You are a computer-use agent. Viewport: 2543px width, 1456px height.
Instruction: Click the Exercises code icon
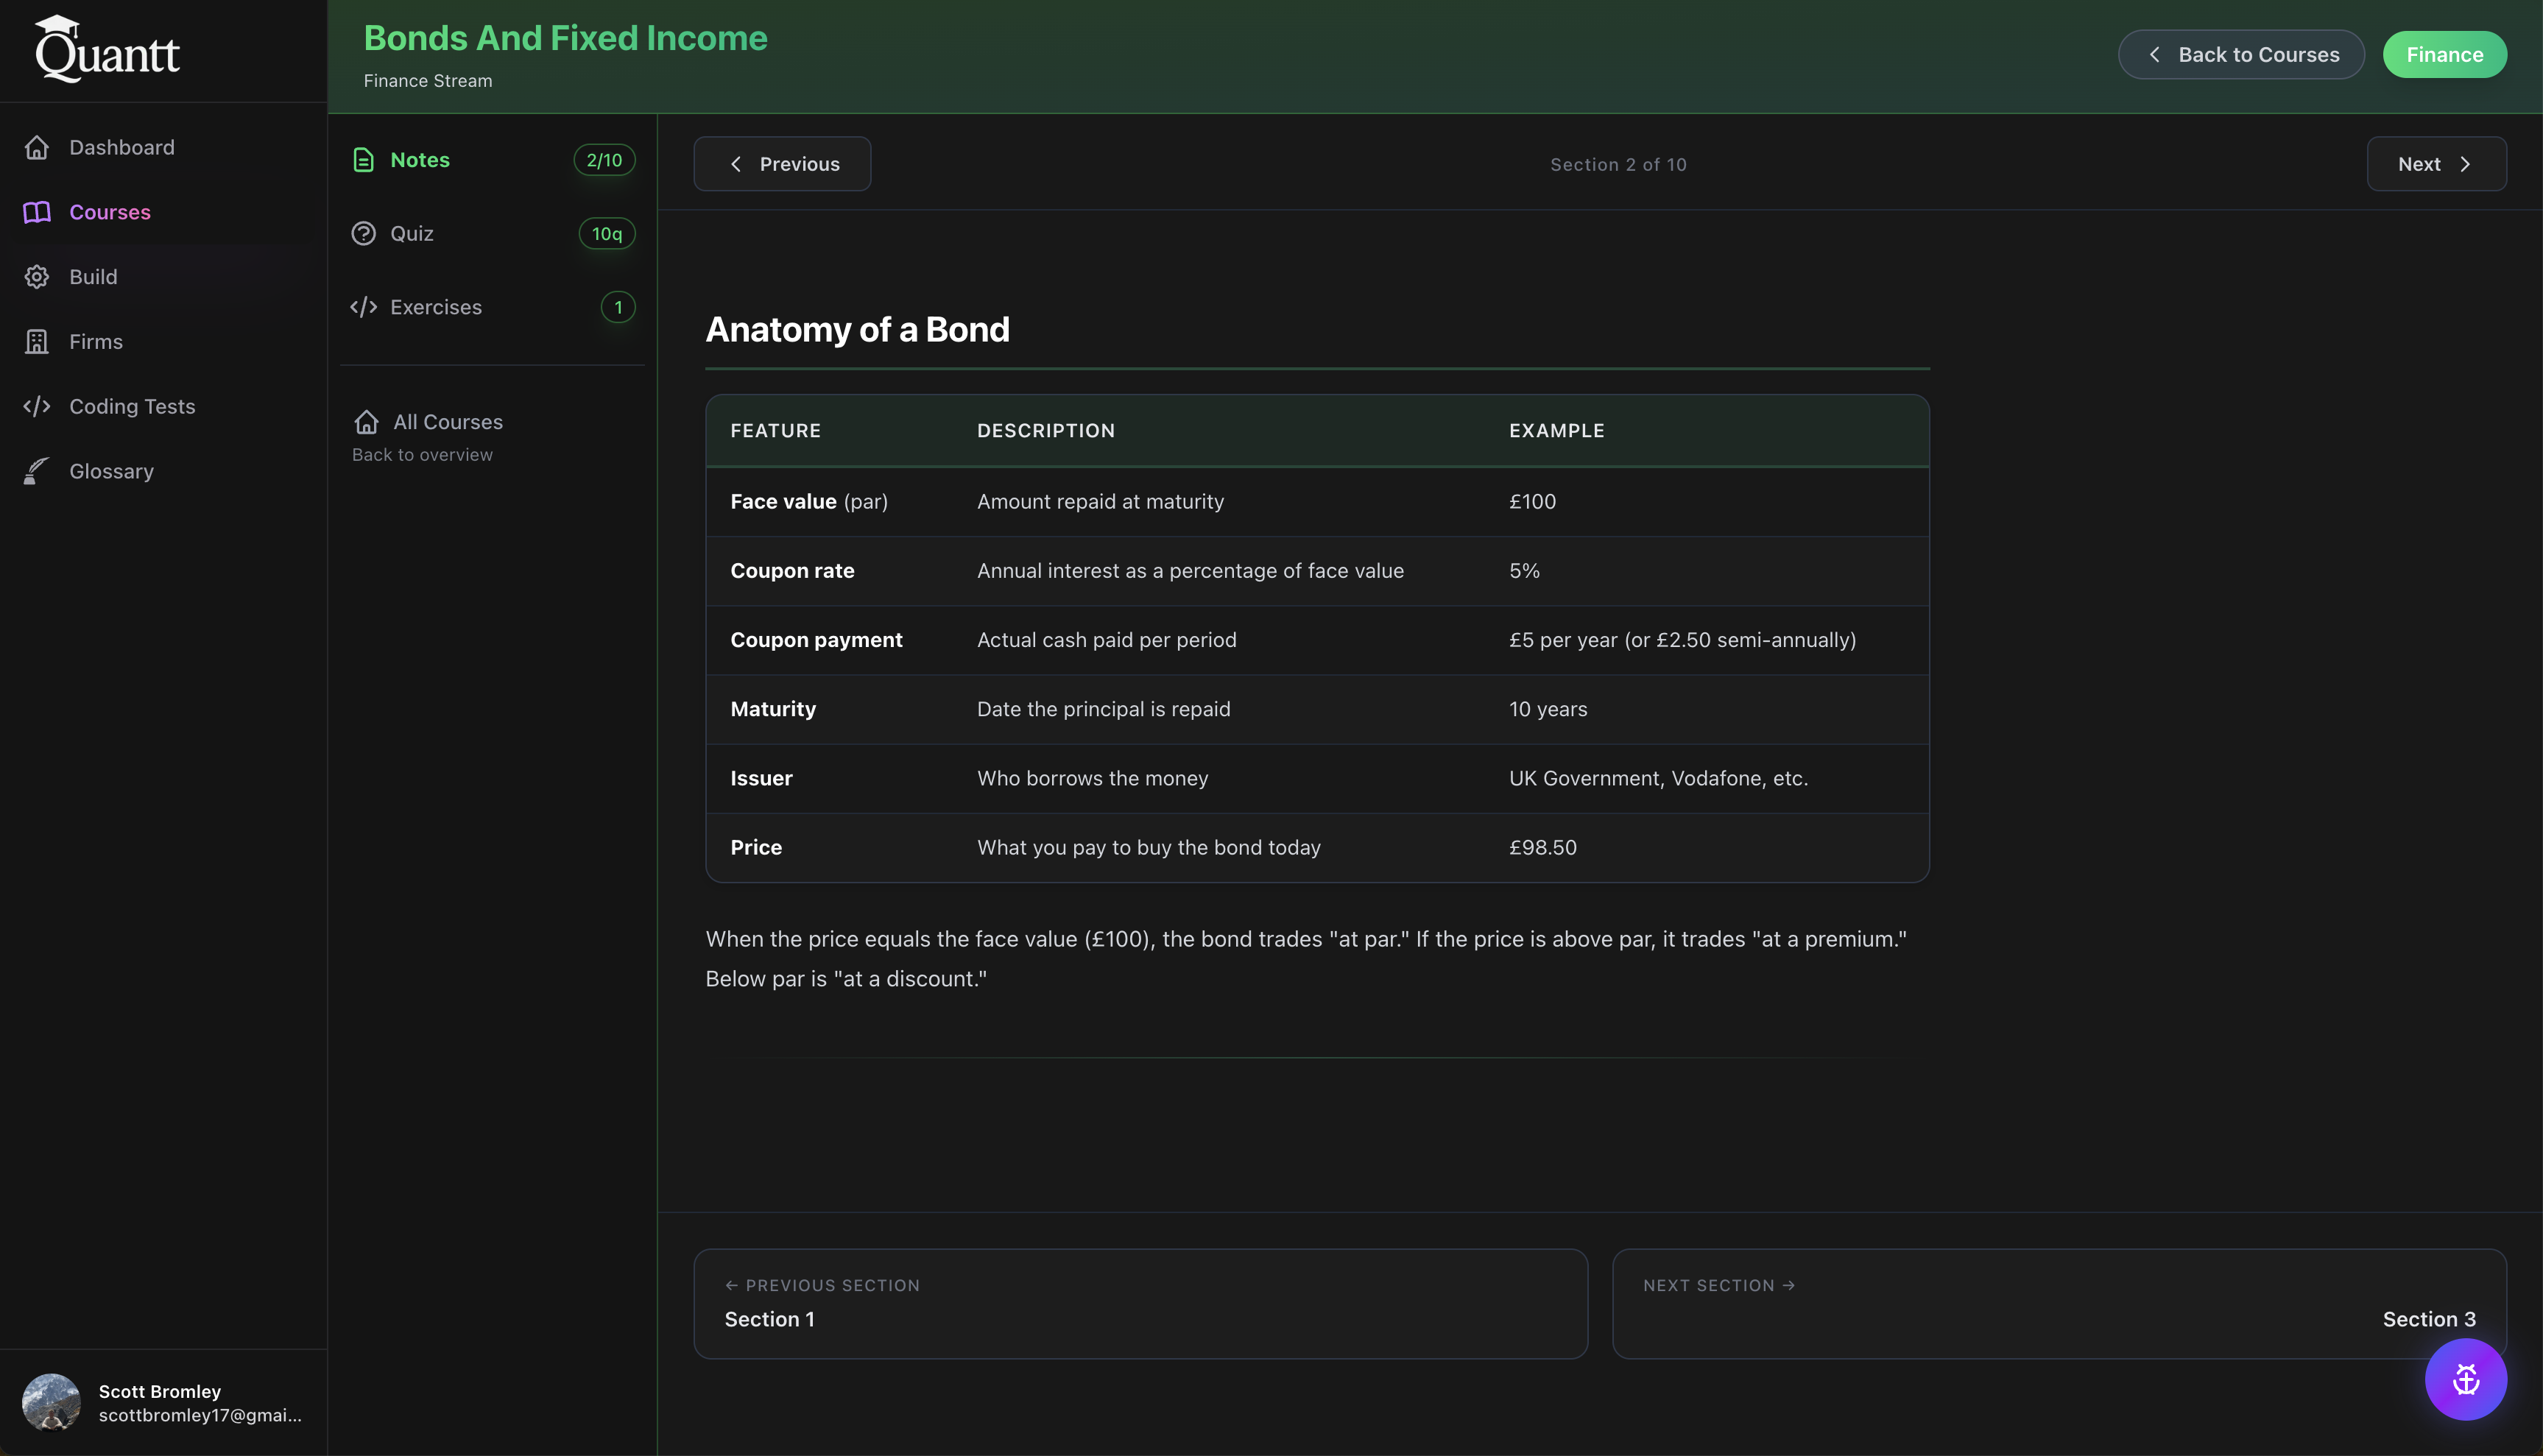(363, 307)
